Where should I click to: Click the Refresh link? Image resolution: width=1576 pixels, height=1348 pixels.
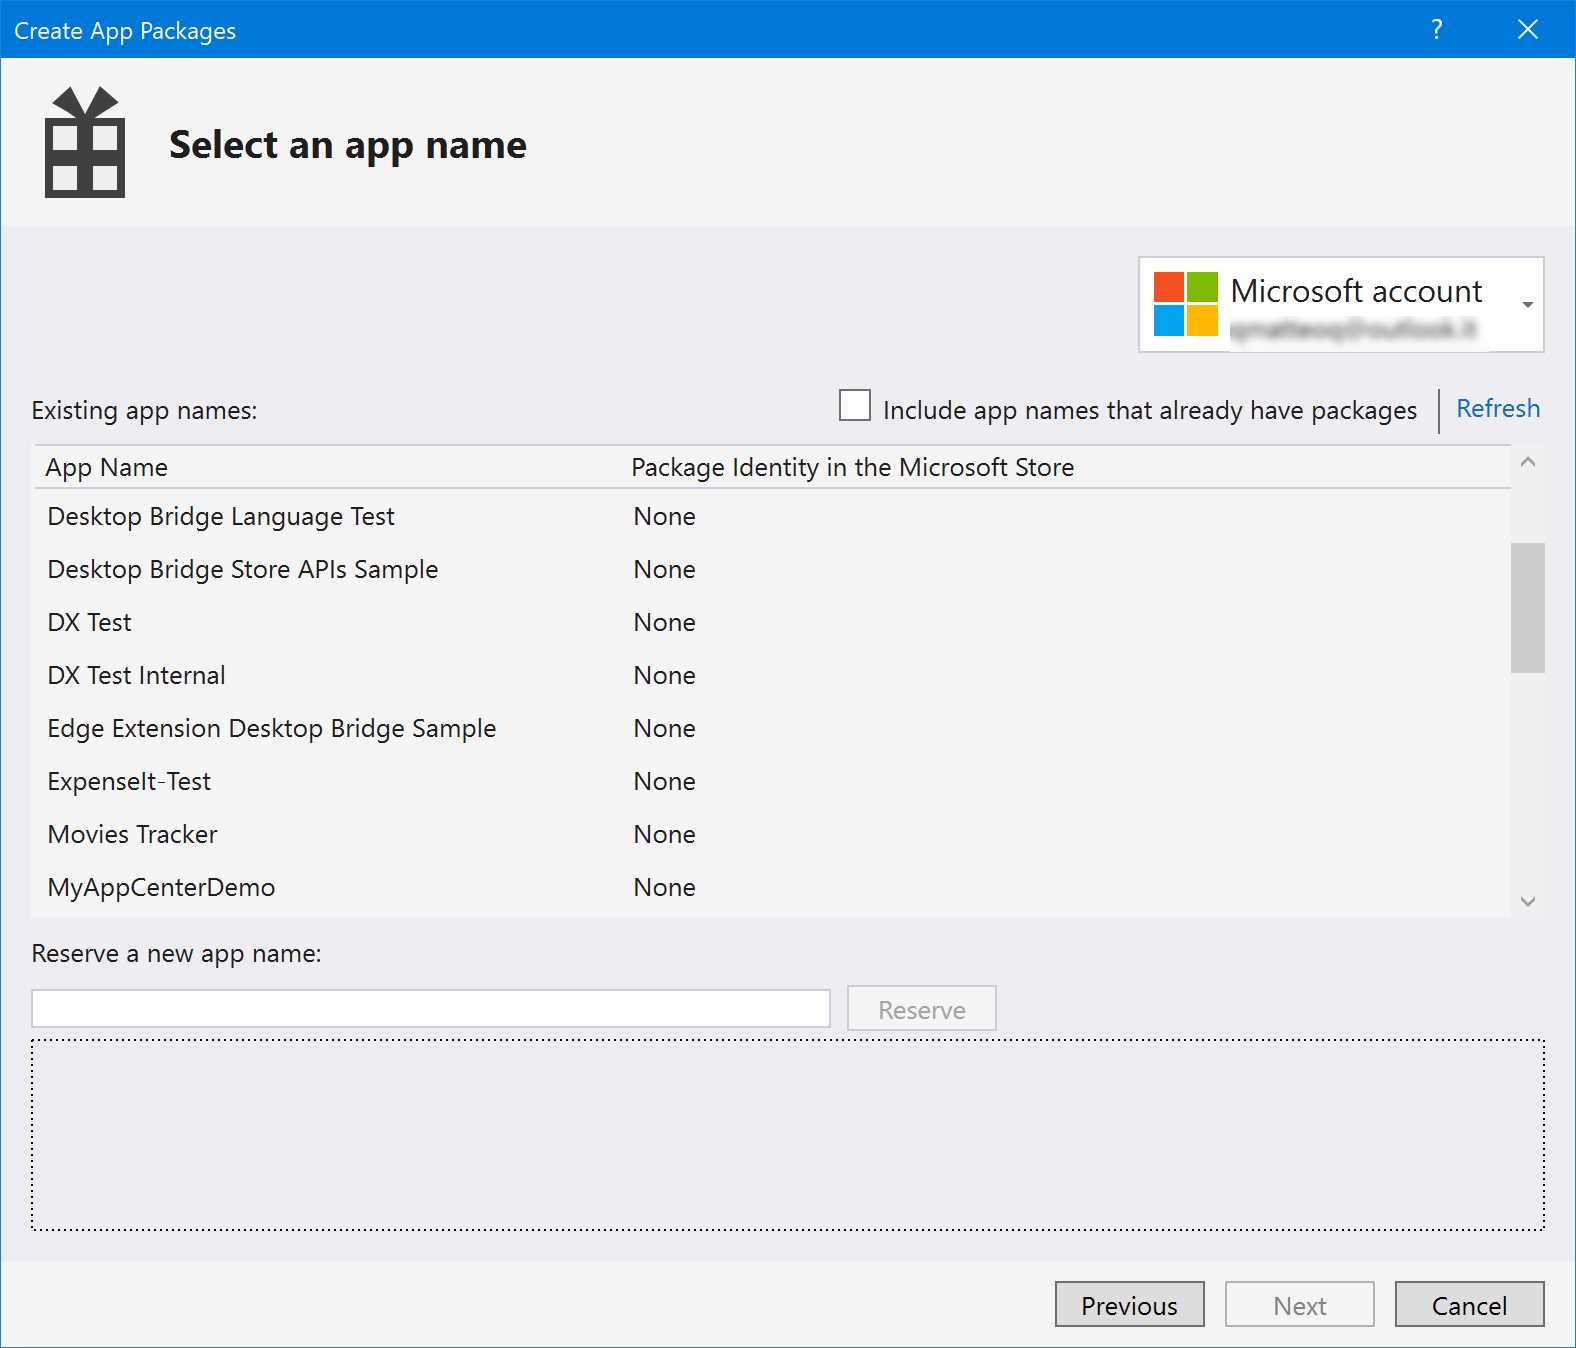1498,409
